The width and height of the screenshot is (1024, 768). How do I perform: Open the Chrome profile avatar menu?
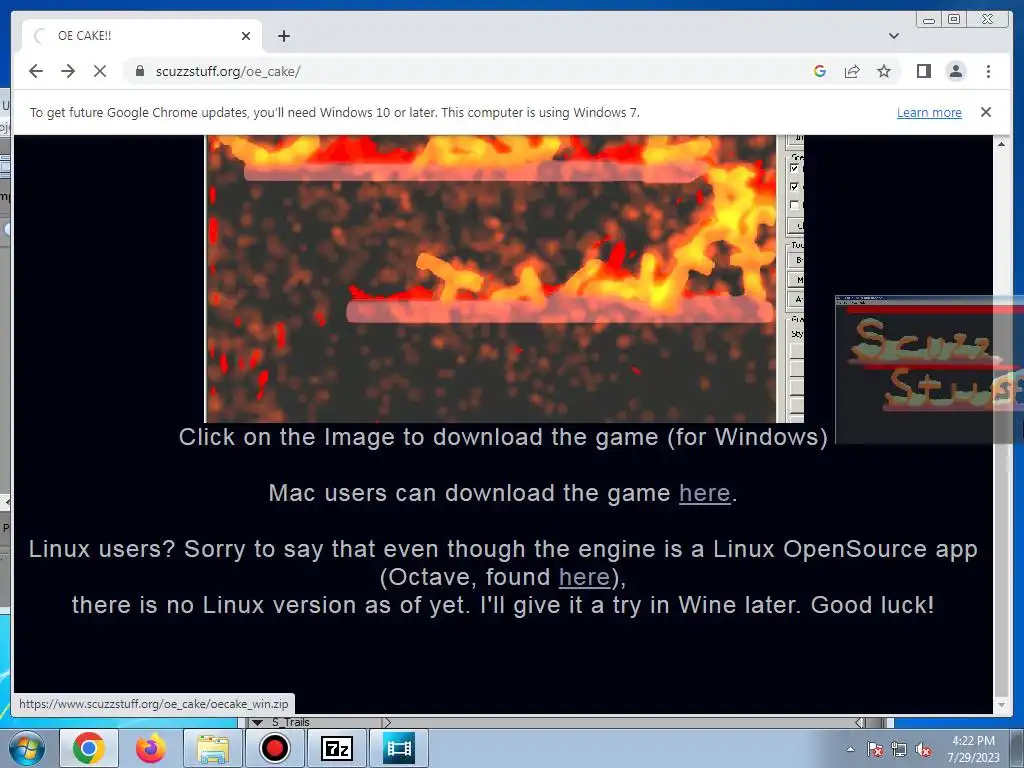click(x=956, y=71)
